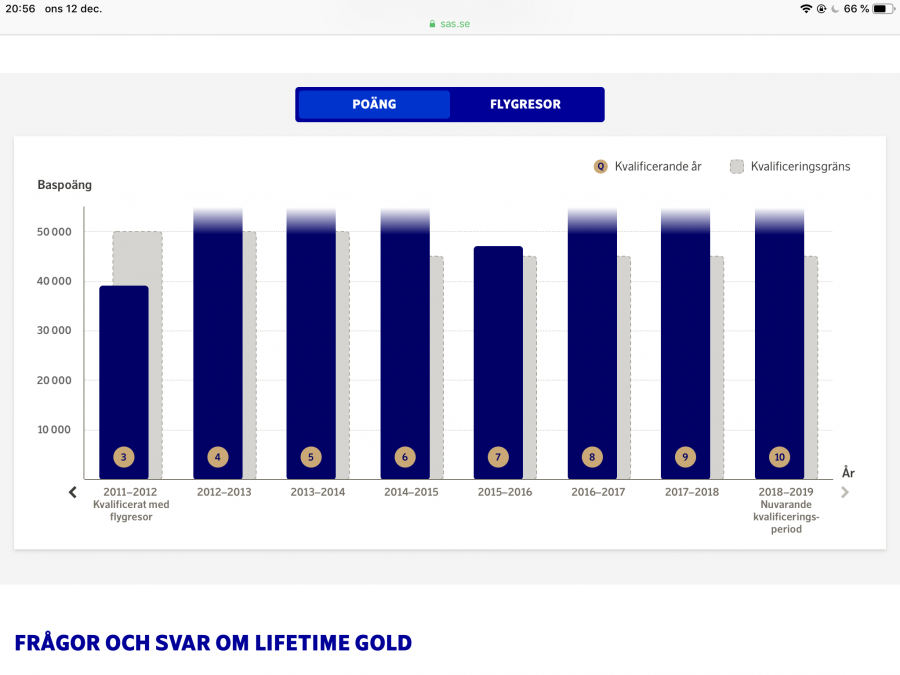Tap the sas.se address bar

449,23
